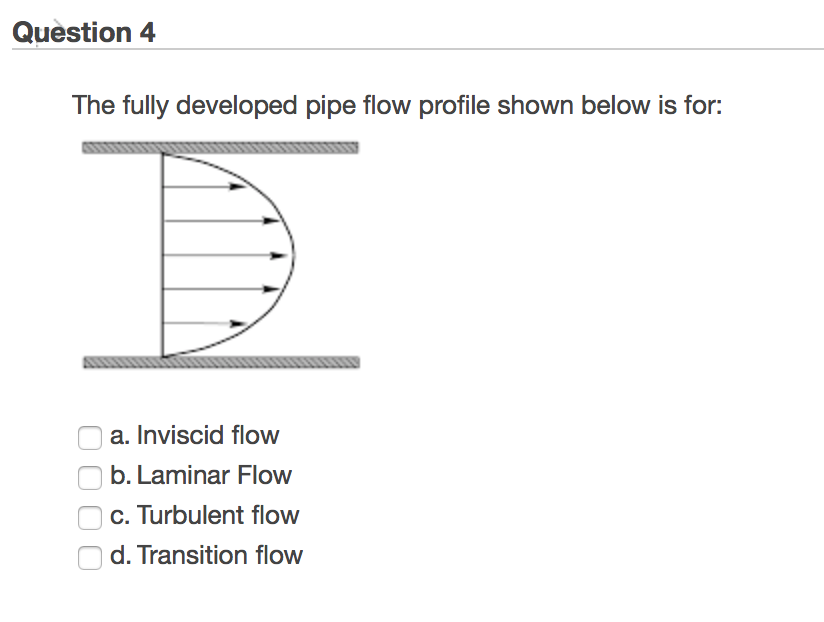Check the 'a. Inviscid flow' checkbox
The width and height of the screenshot is (824, 622).
point(89,437)
